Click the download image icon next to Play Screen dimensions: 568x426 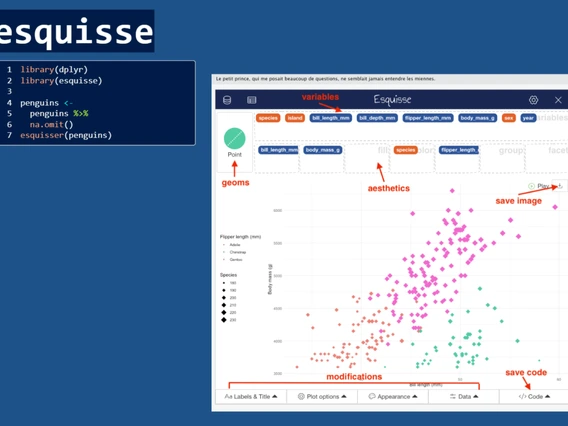coord(560,186)
